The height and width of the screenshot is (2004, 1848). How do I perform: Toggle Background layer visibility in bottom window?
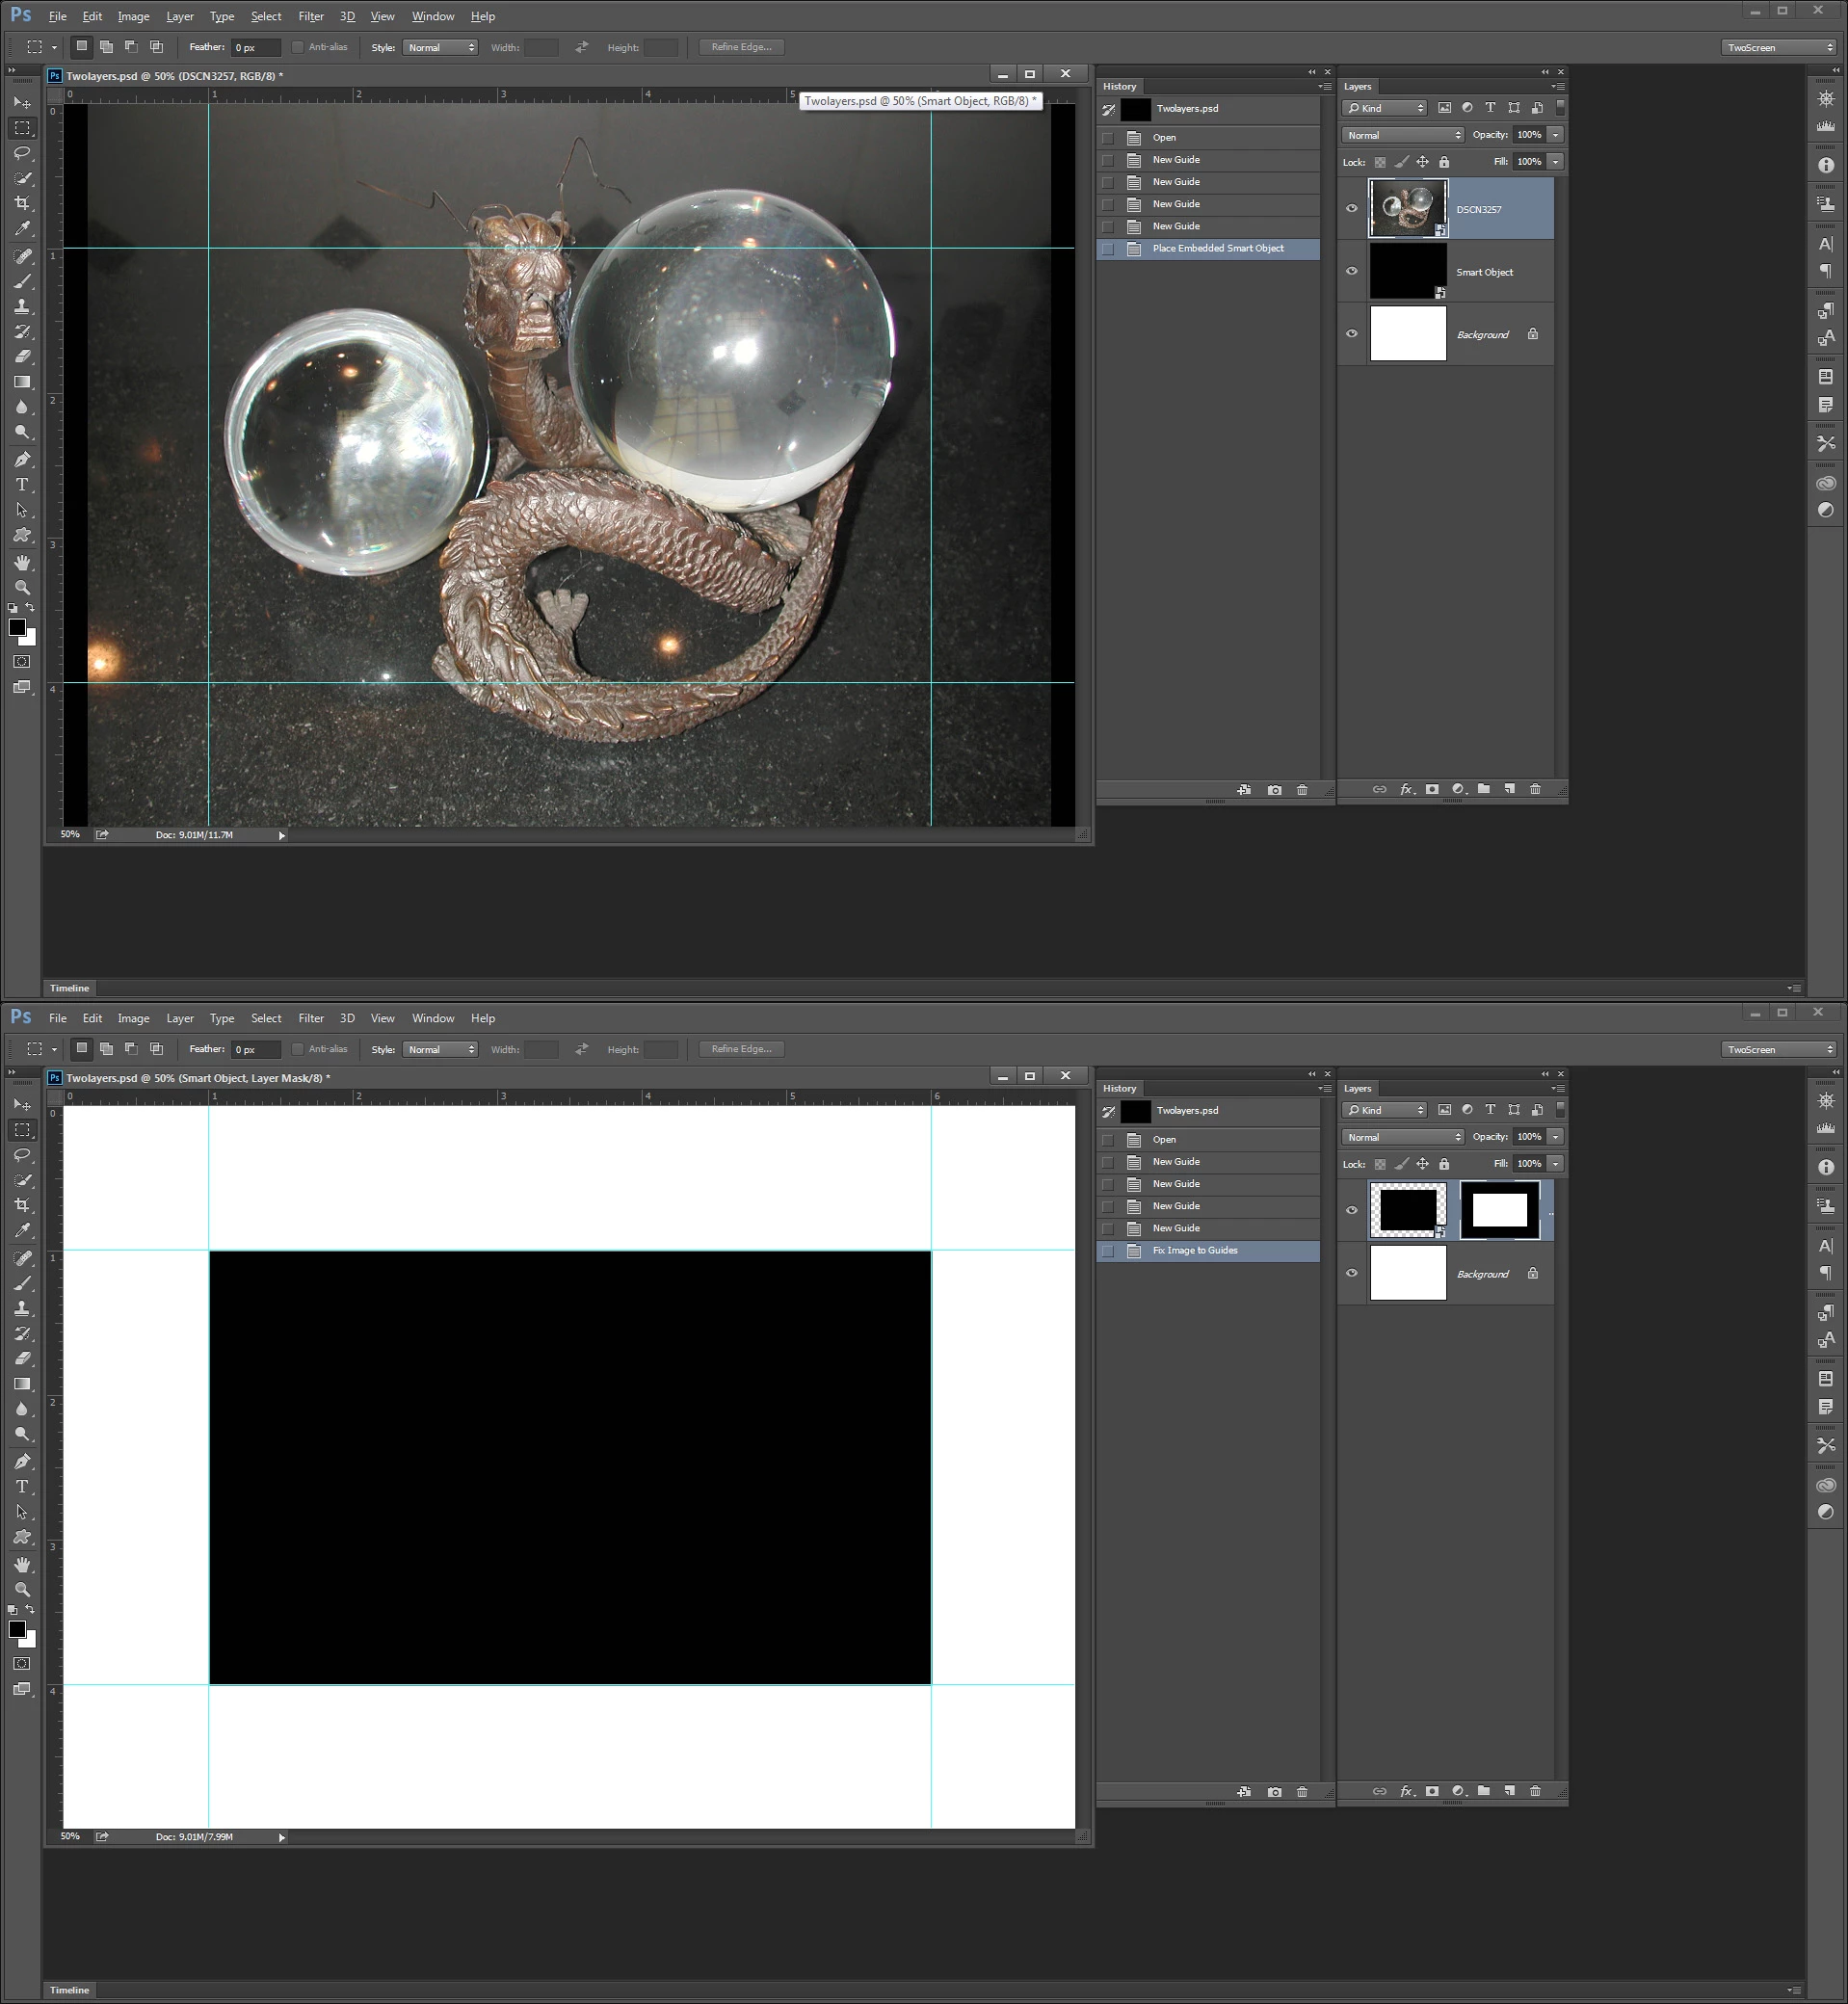pos(1352,1273)
